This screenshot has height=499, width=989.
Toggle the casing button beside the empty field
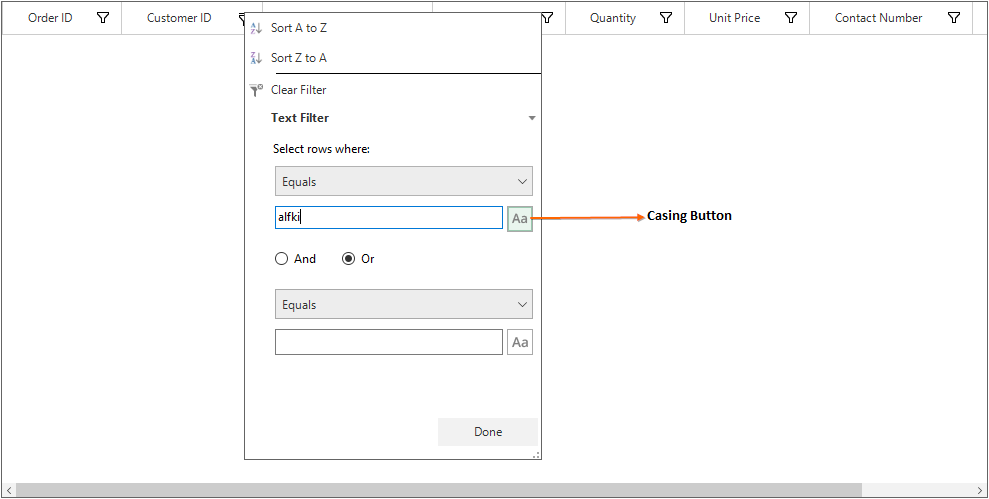(520, 342)
